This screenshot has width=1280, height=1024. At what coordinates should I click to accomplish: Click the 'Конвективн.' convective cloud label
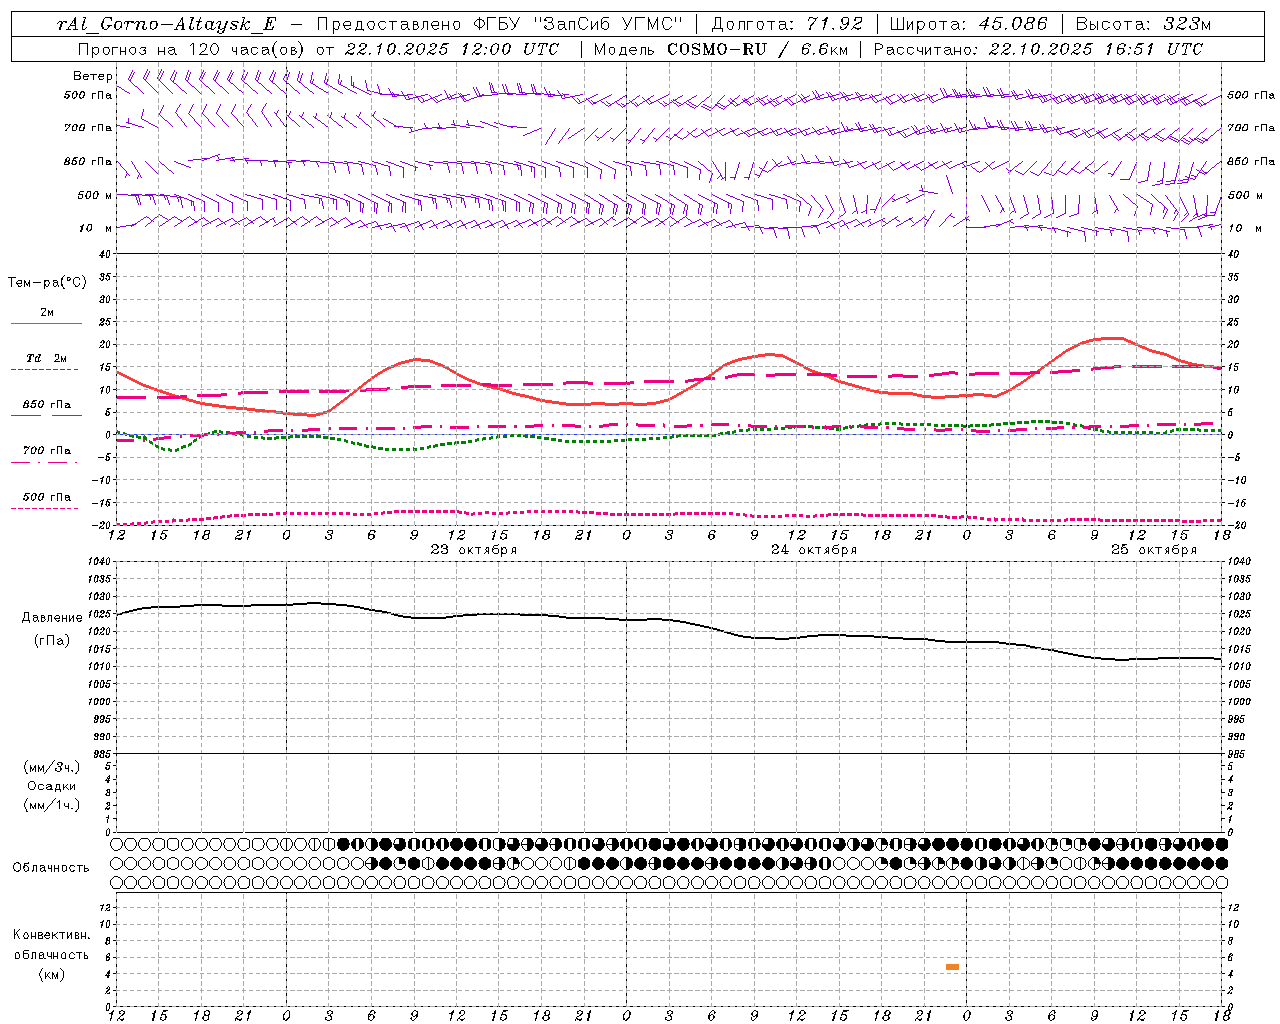(52, 935)
